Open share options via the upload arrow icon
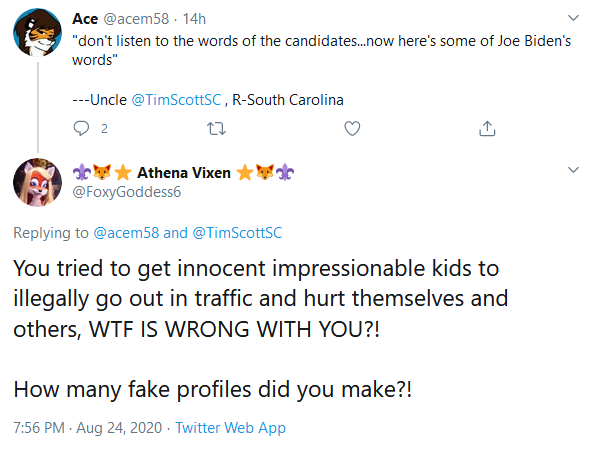This screenshot has height=449, width=595. coord(487,128)
